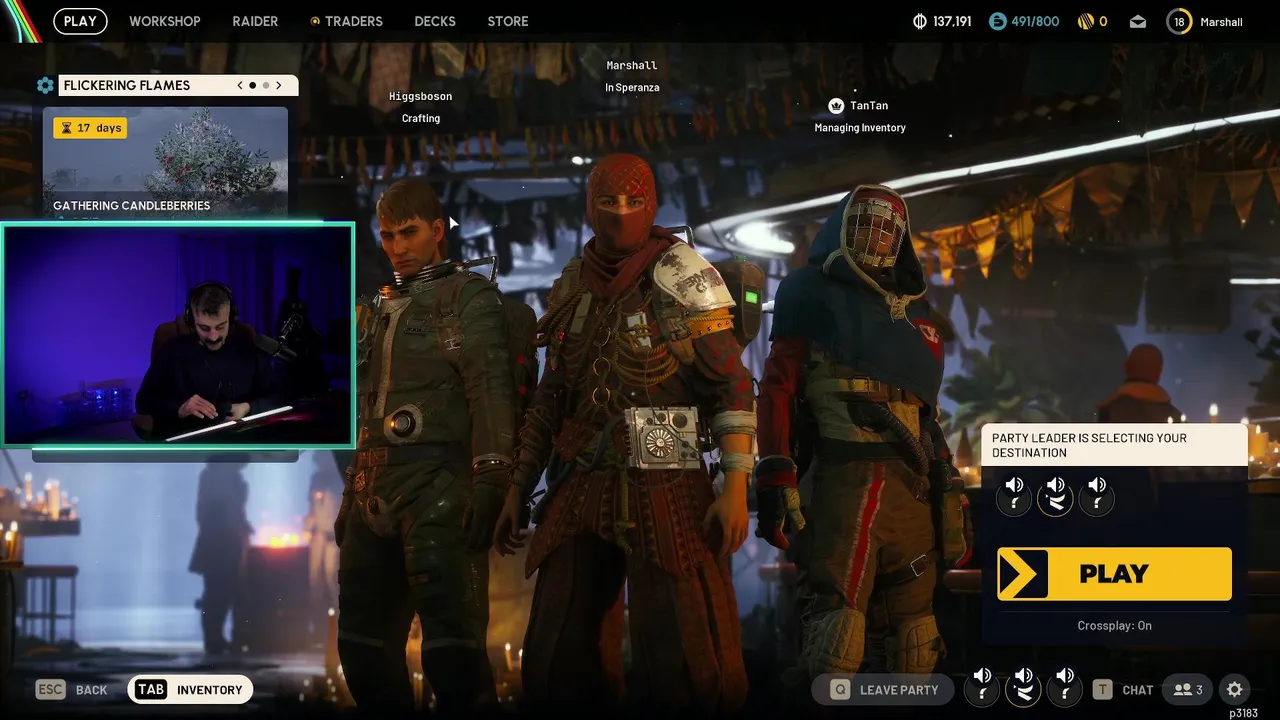Screen dimensions: 1280x720
Task: Open the Traders tab
Action: click(347, 21)
